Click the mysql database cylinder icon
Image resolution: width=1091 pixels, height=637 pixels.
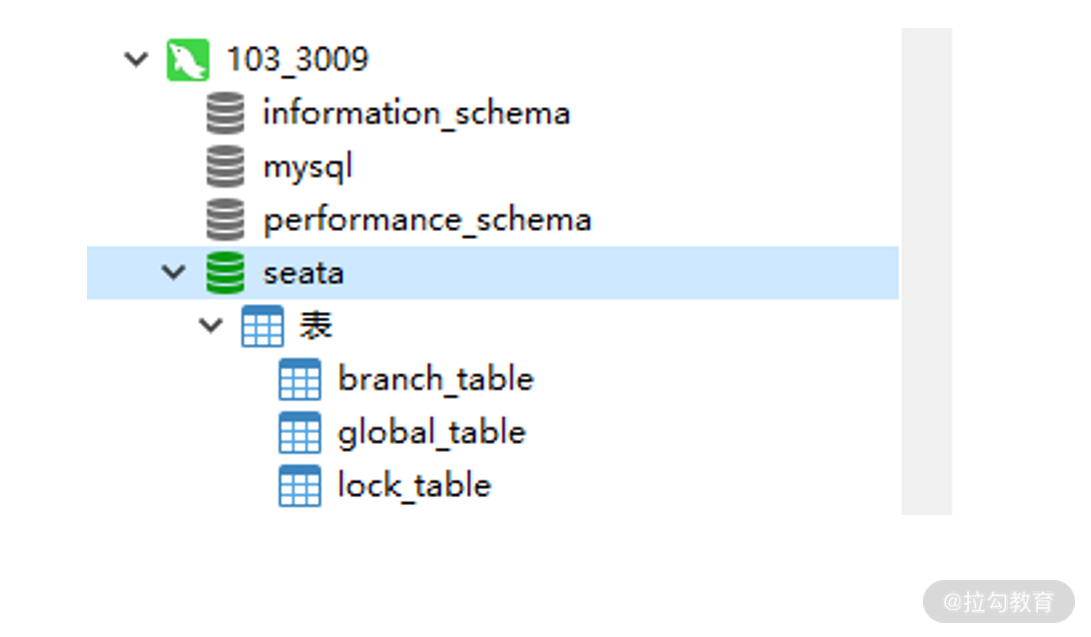225,166
